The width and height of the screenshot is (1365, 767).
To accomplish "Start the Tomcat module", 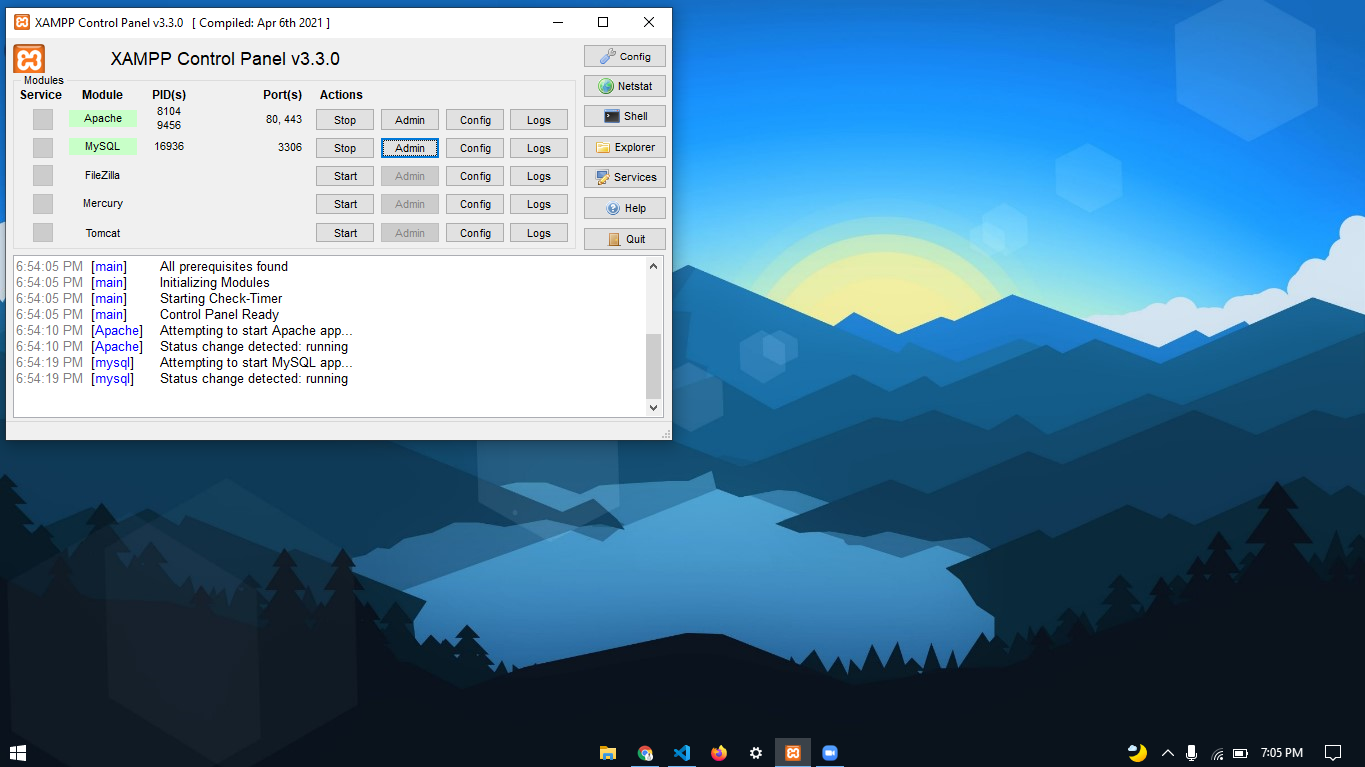I will tap(345, 233).
